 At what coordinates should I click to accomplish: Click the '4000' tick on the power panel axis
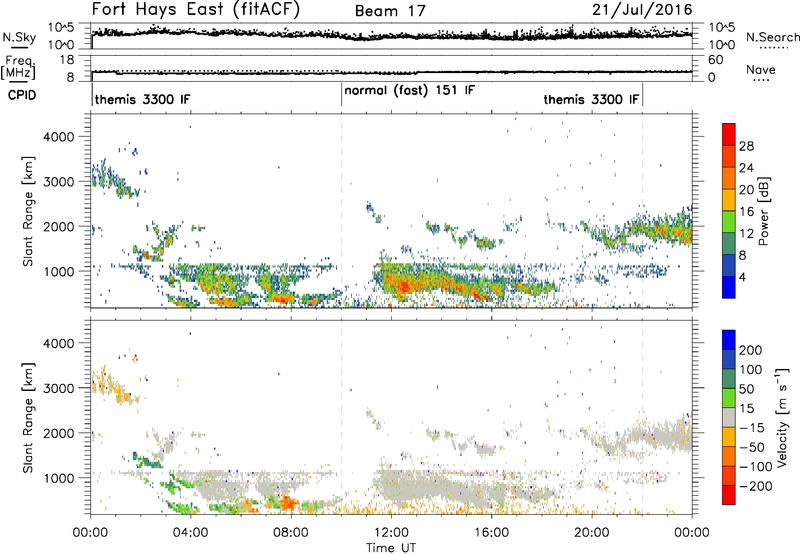coord(58,137)
